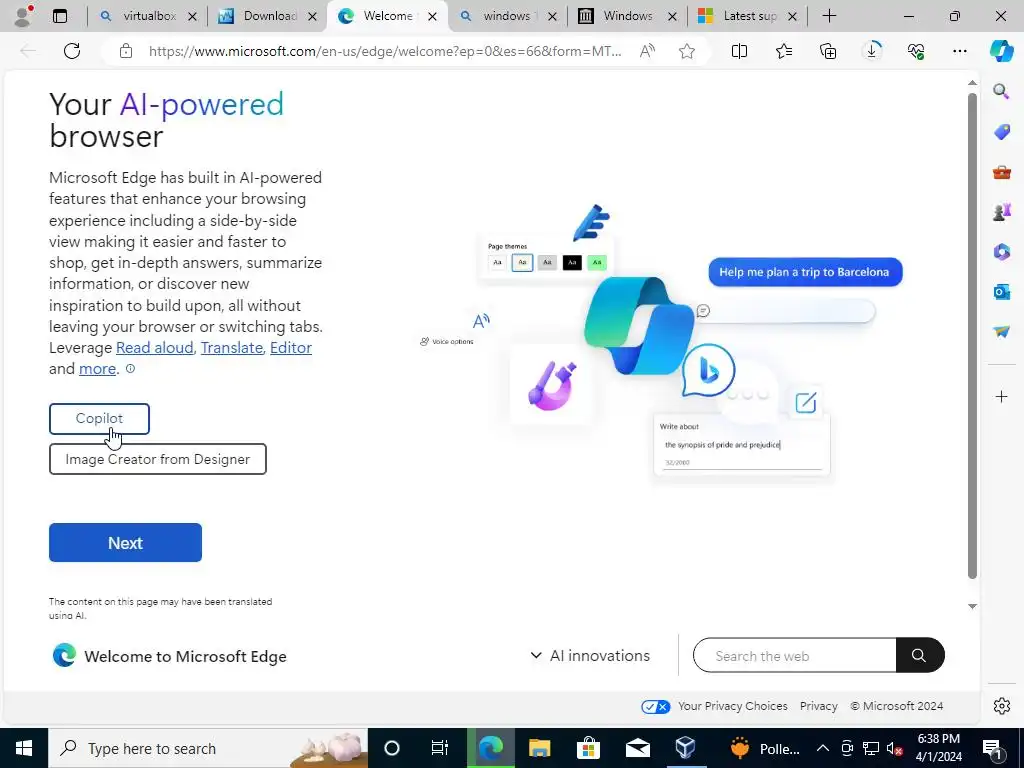Activate Read aloud icon in address bar
This screenshot has height=768, width=1024.
(647, 51)
